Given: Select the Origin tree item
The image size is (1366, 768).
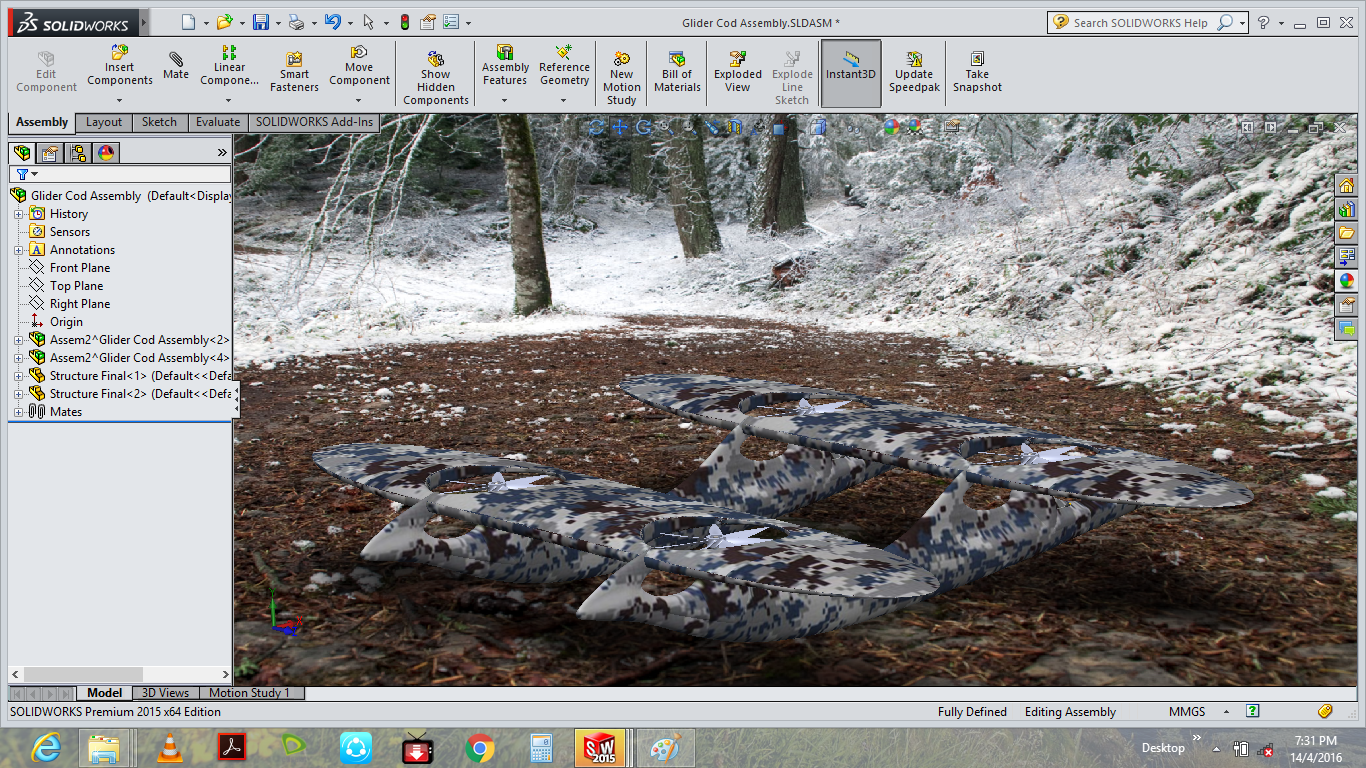Looking at the screenshot, I should coord(66,322).
